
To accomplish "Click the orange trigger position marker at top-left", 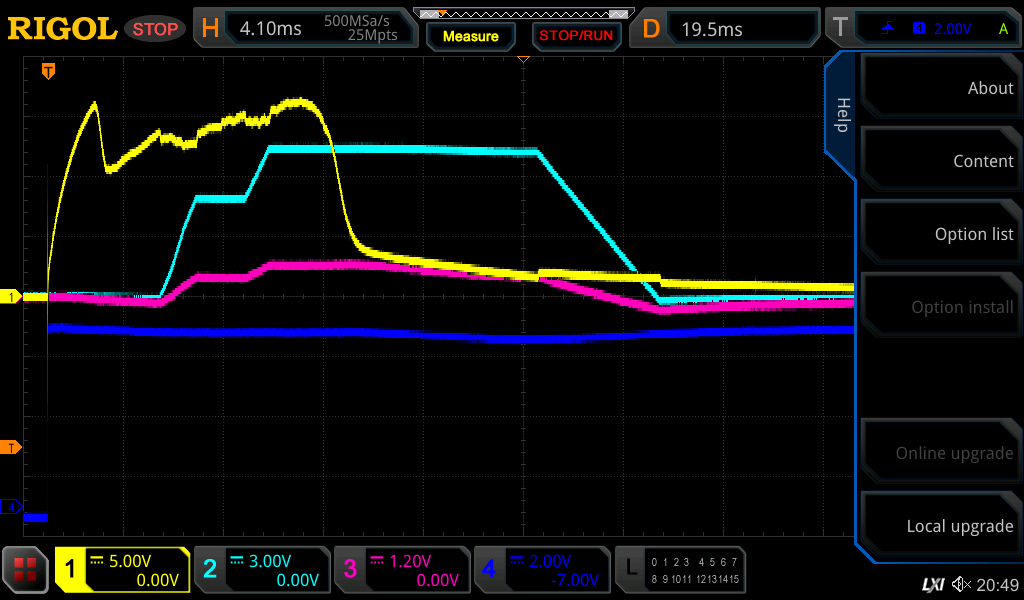I will point(47,71).
